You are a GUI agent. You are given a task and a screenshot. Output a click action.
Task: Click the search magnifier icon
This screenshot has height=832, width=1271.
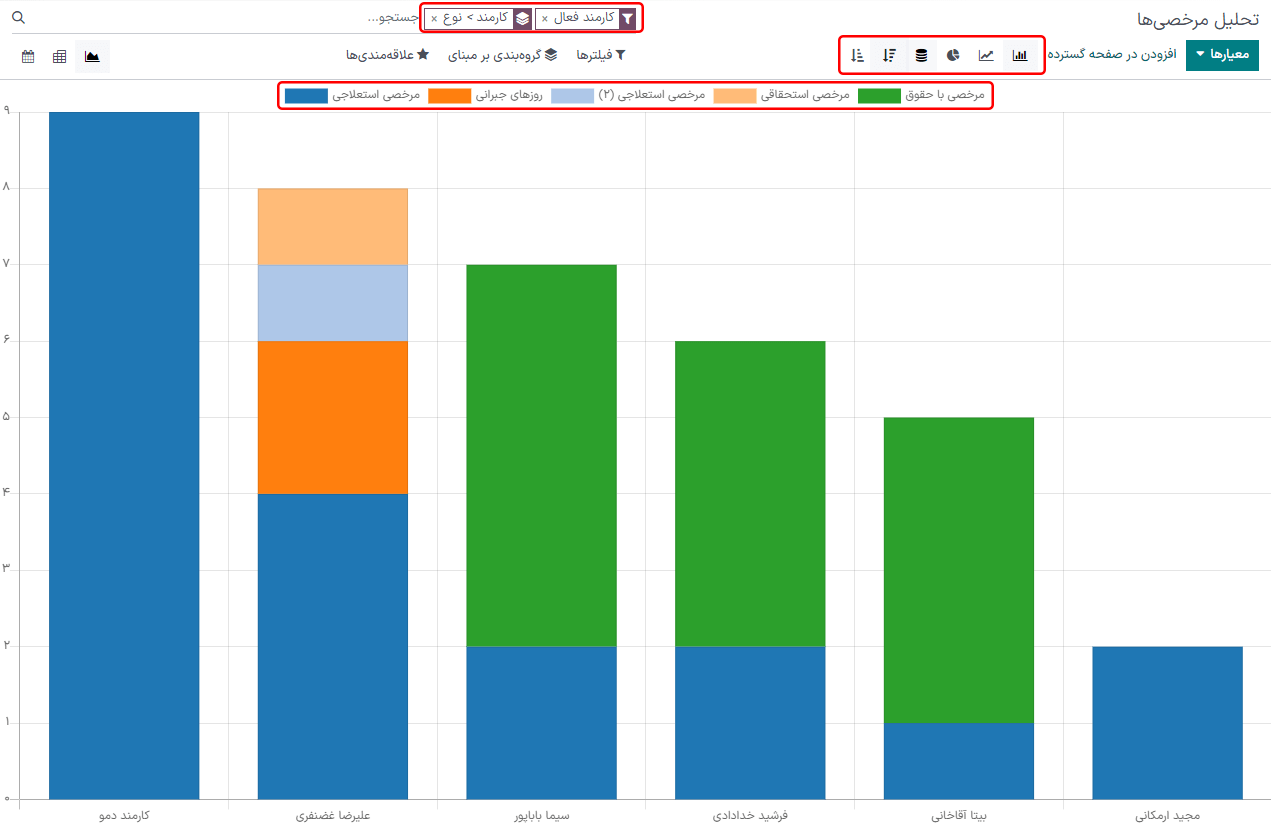[18, 18]
